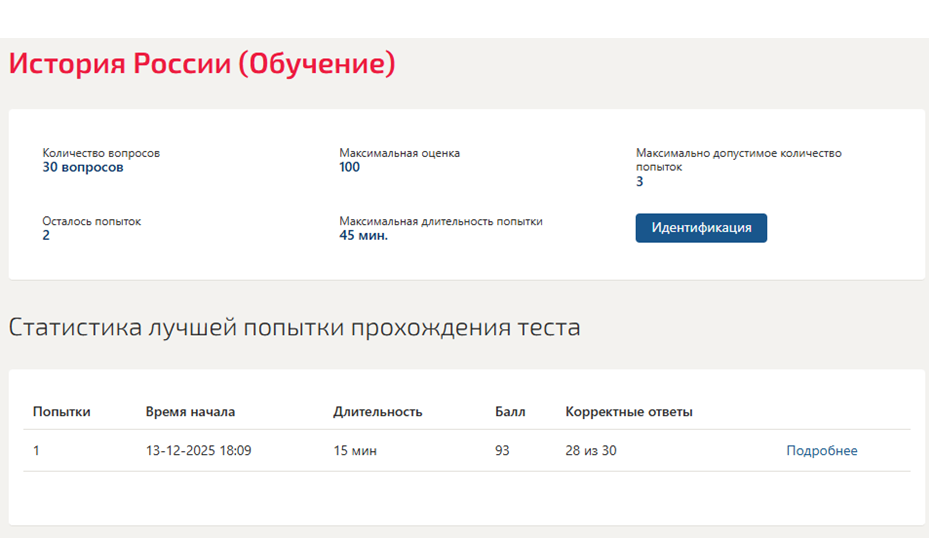
Task: Click the История России (Обучение) page title
Action: pyautogui.click(x=202, y=63)
